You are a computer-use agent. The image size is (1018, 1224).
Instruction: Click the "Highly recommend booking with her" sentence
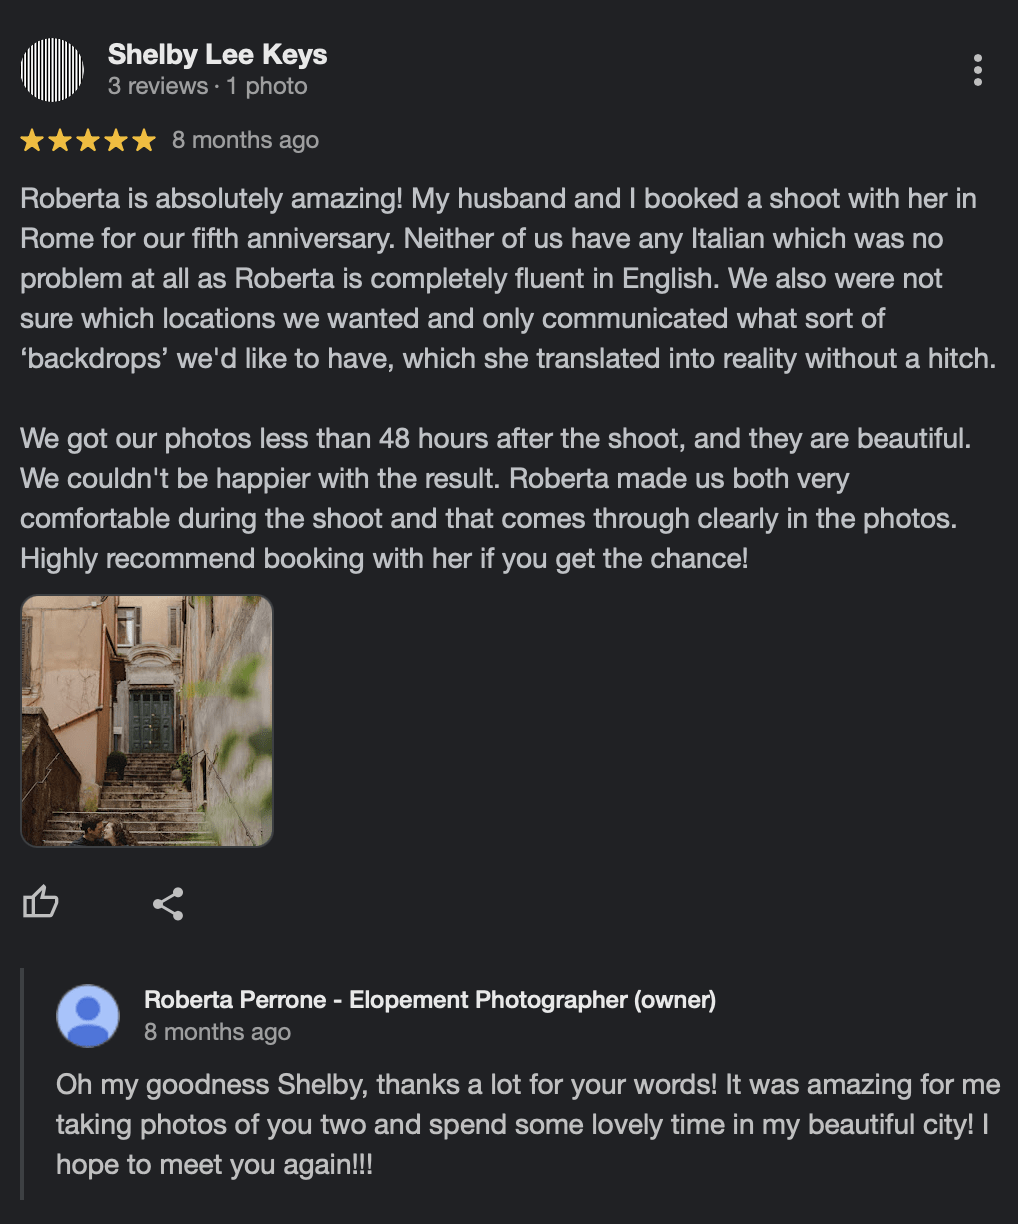[x=384, y=558]
